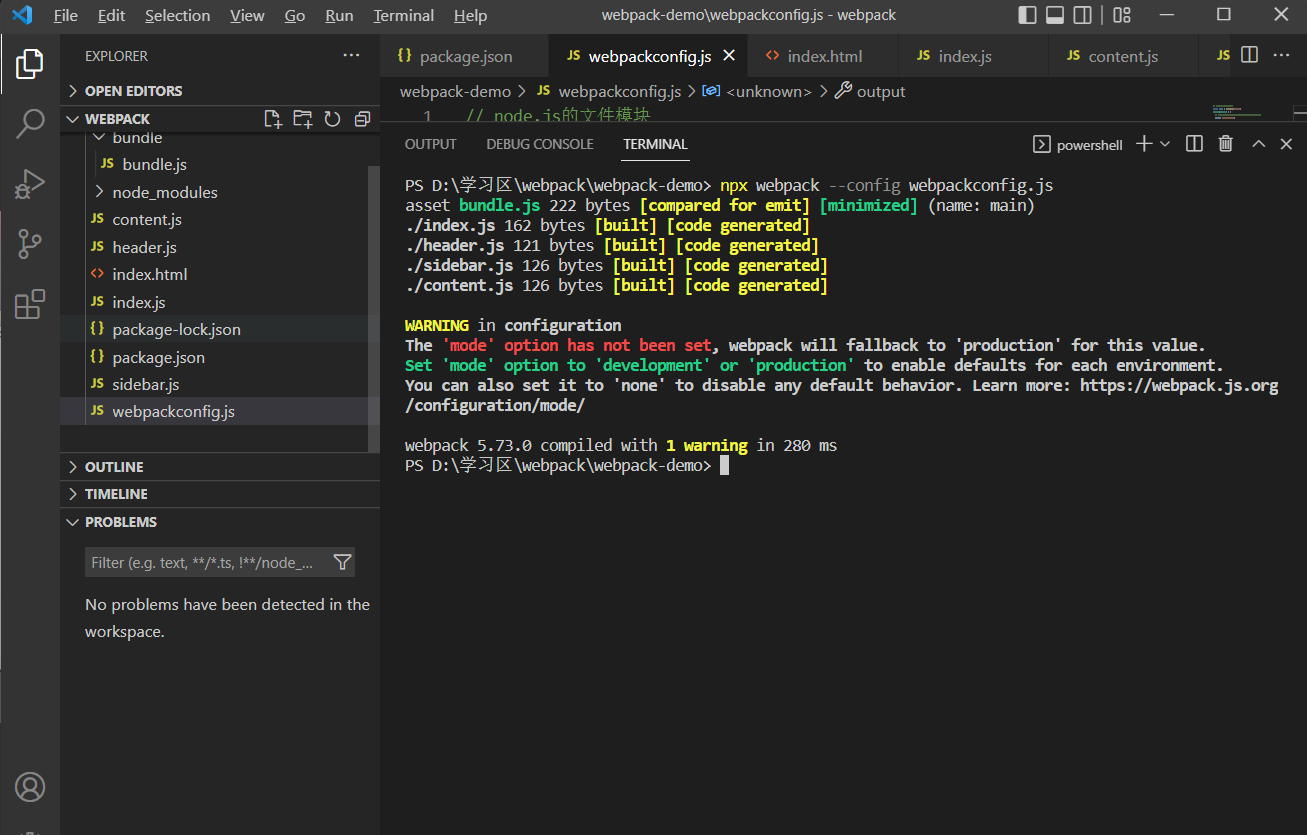Click New File icon in WEBPACK header
This screenshot has height=835, width=1307.
[x=272, y=119]
